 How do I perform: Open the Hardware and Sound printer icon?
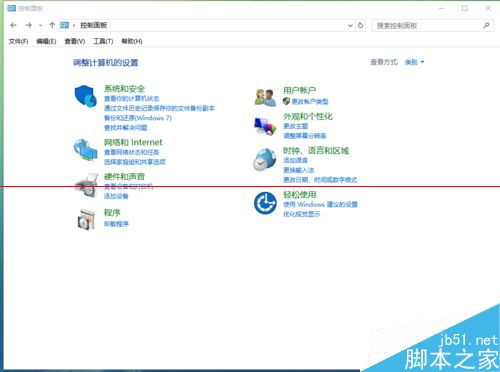tap(86, 185)
